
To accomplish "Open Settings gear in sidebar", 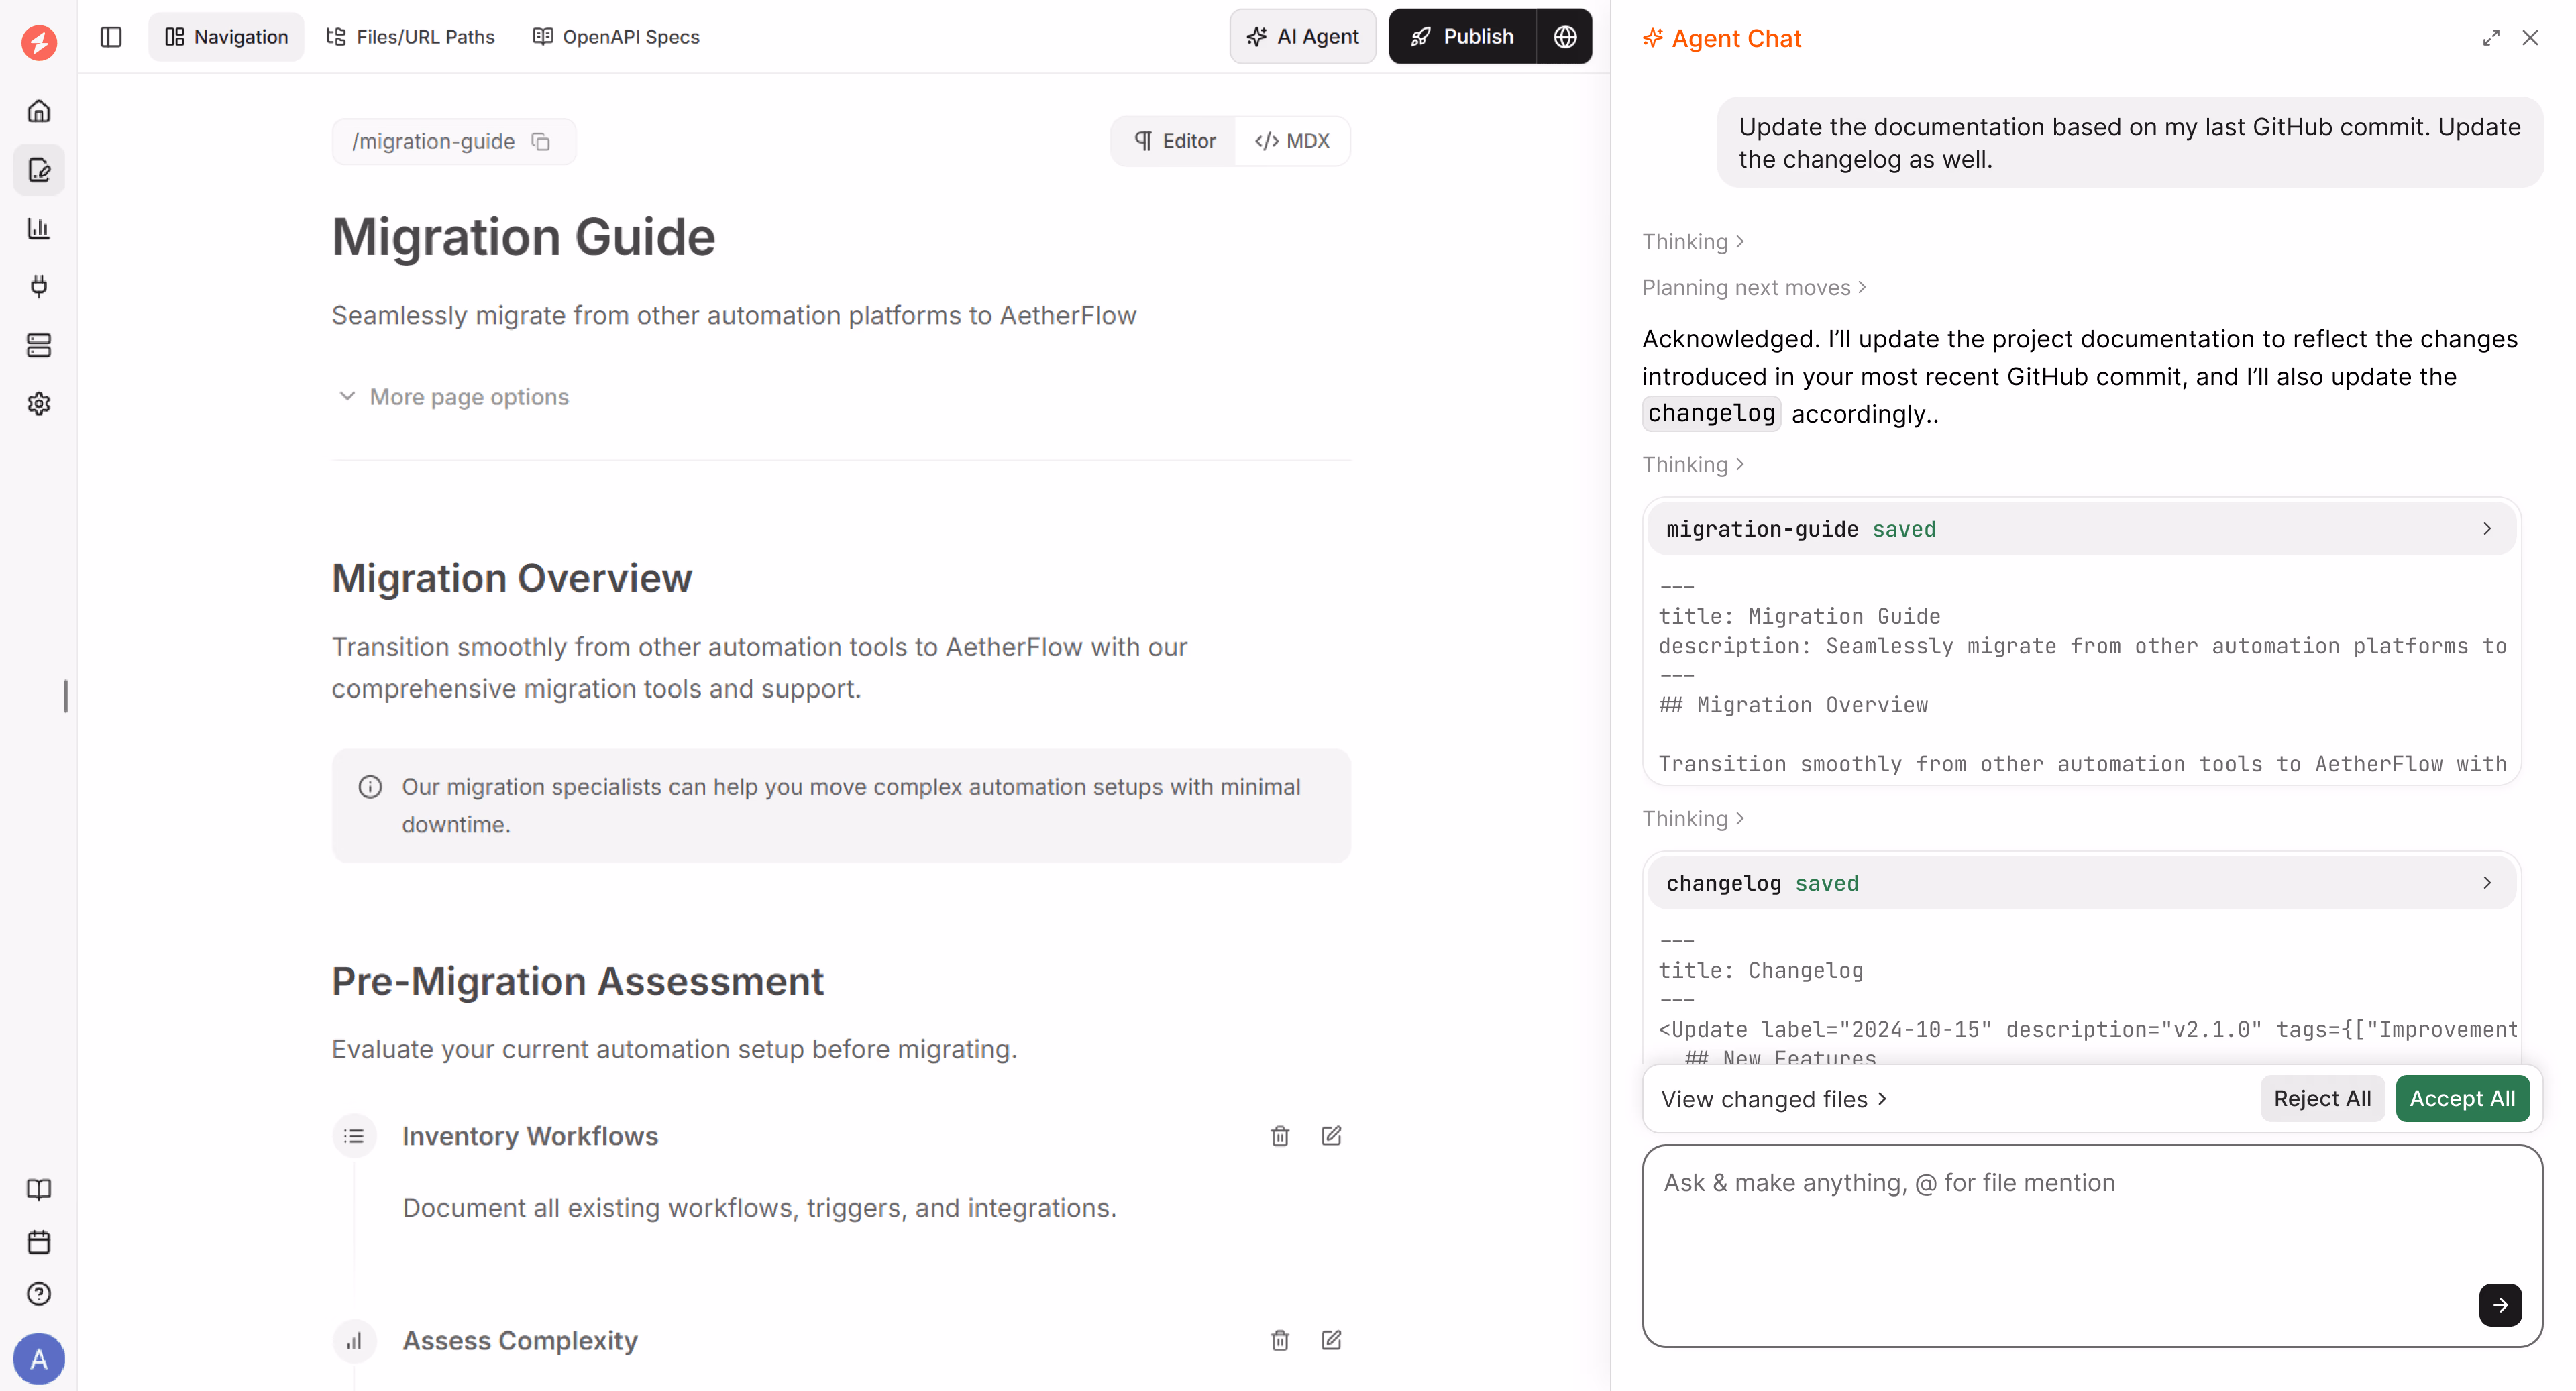I will (x=39, y=404).
